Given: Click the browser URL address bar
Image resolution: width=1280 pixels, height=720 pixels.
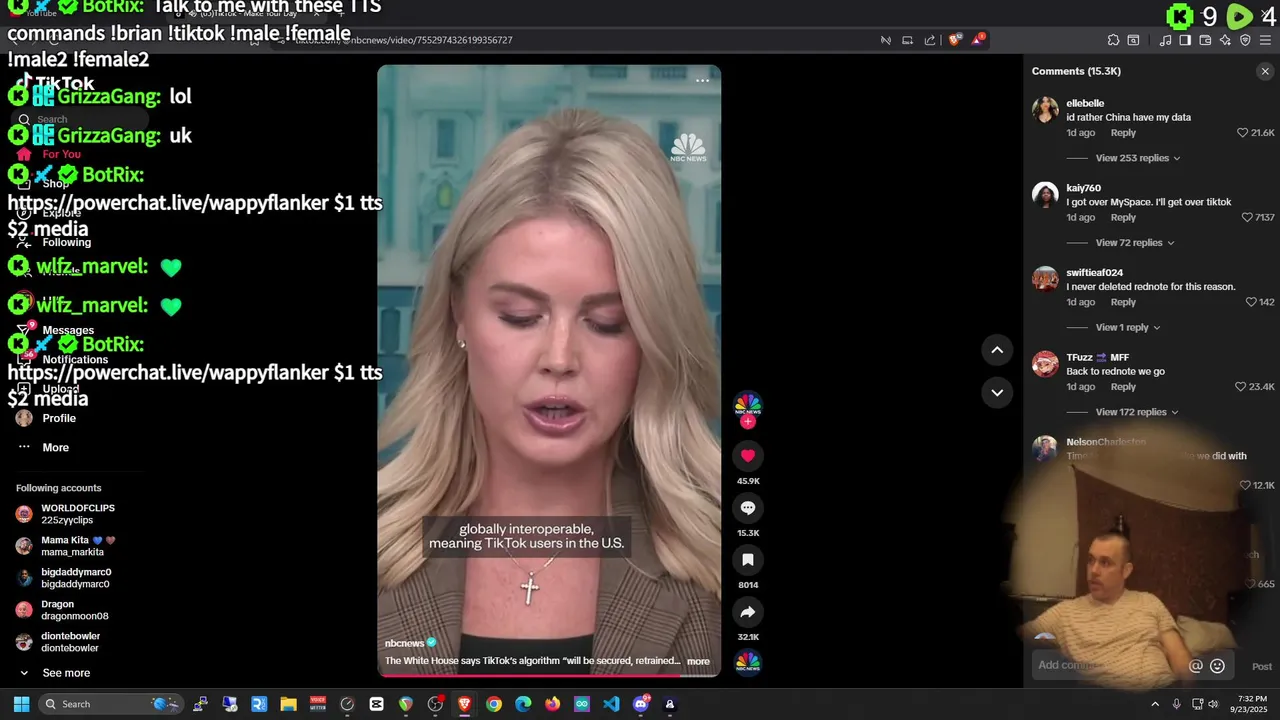Looking at the screenshot, I should (580, 40).
